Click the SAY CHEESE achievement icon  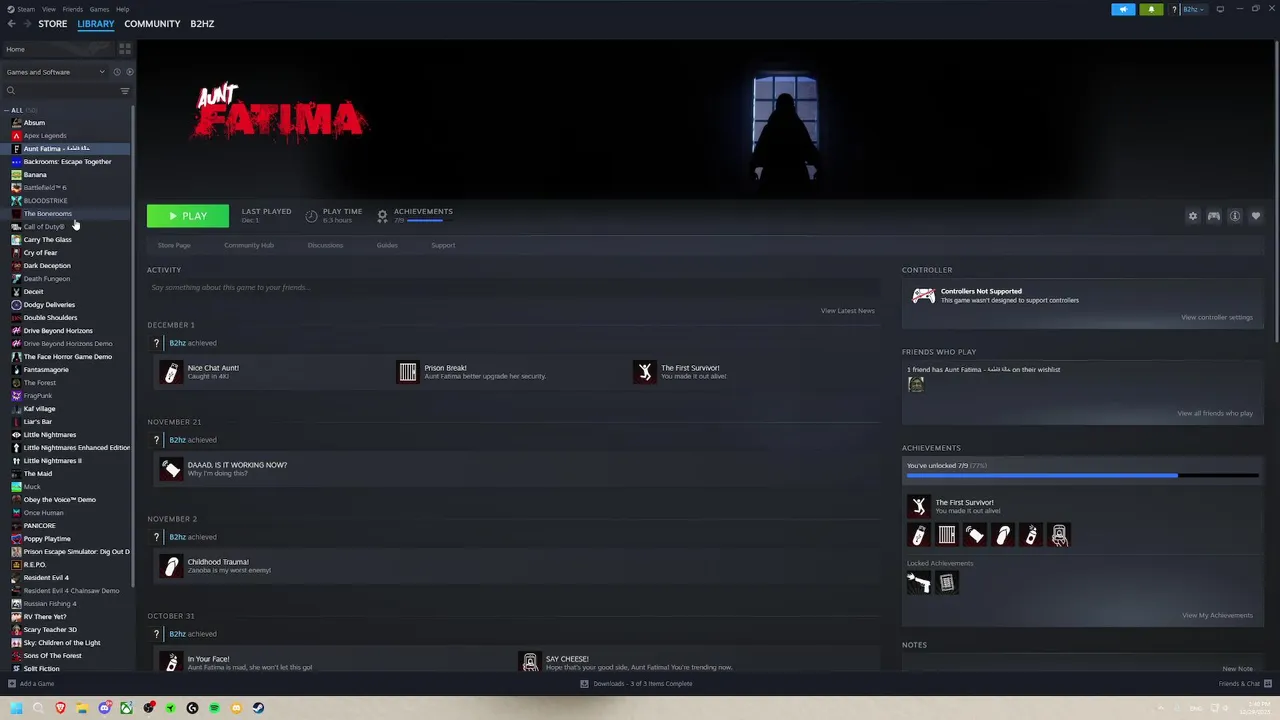click(x=530, y=662)
